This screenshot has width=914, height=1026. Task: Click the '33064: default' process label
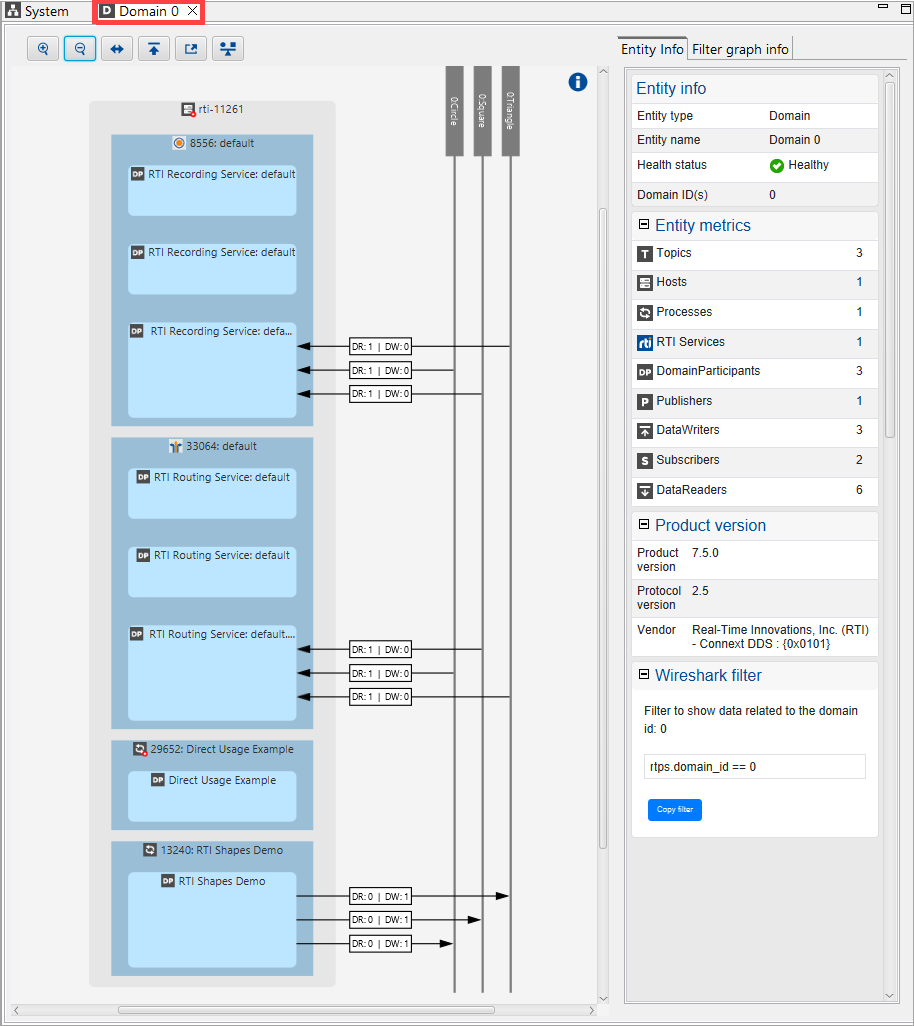coord(221,446)
